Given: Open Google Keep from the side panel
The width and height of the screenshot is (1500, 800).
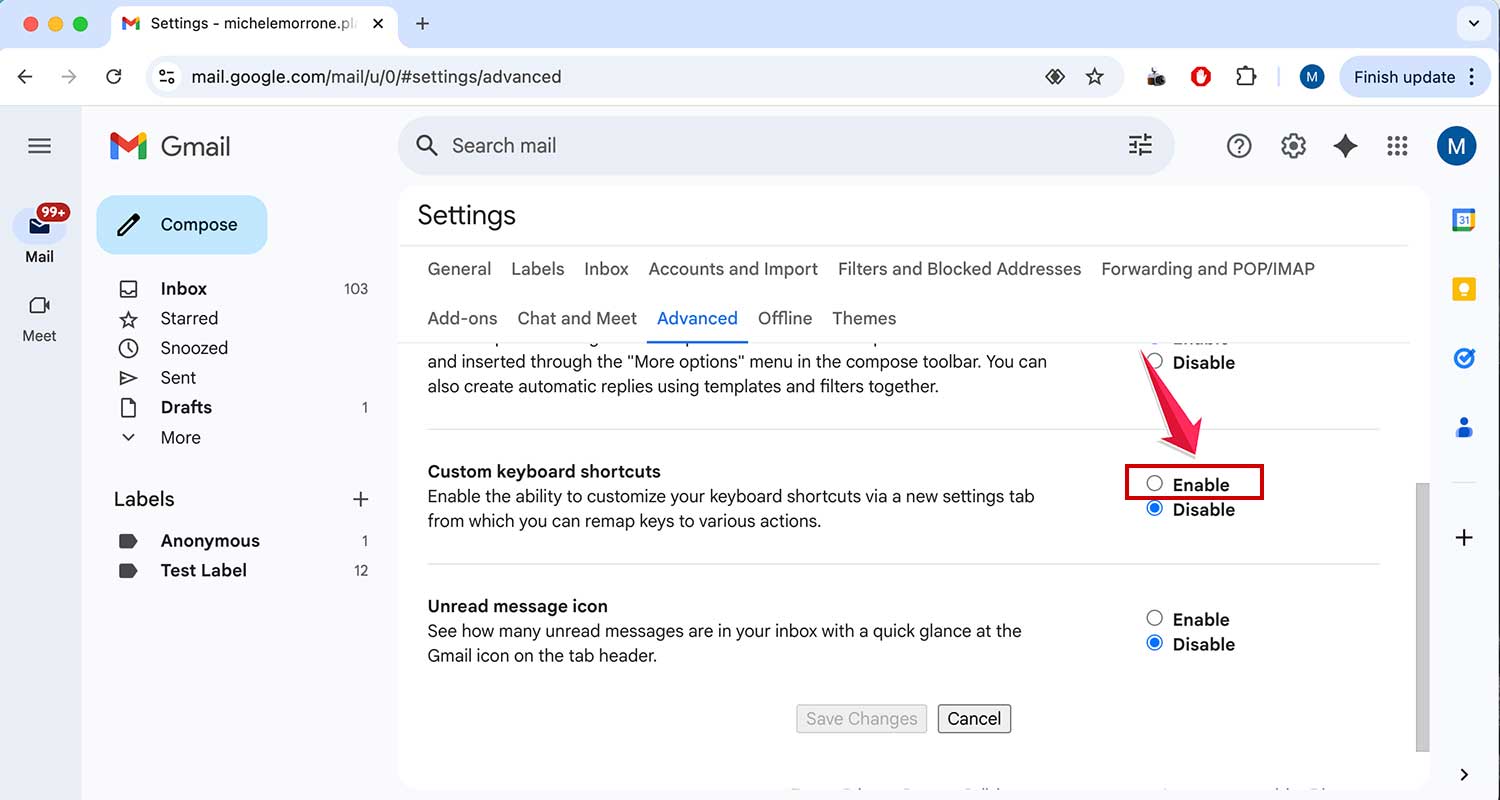Looking at the screenshot, I should [x=1463, y=288].
